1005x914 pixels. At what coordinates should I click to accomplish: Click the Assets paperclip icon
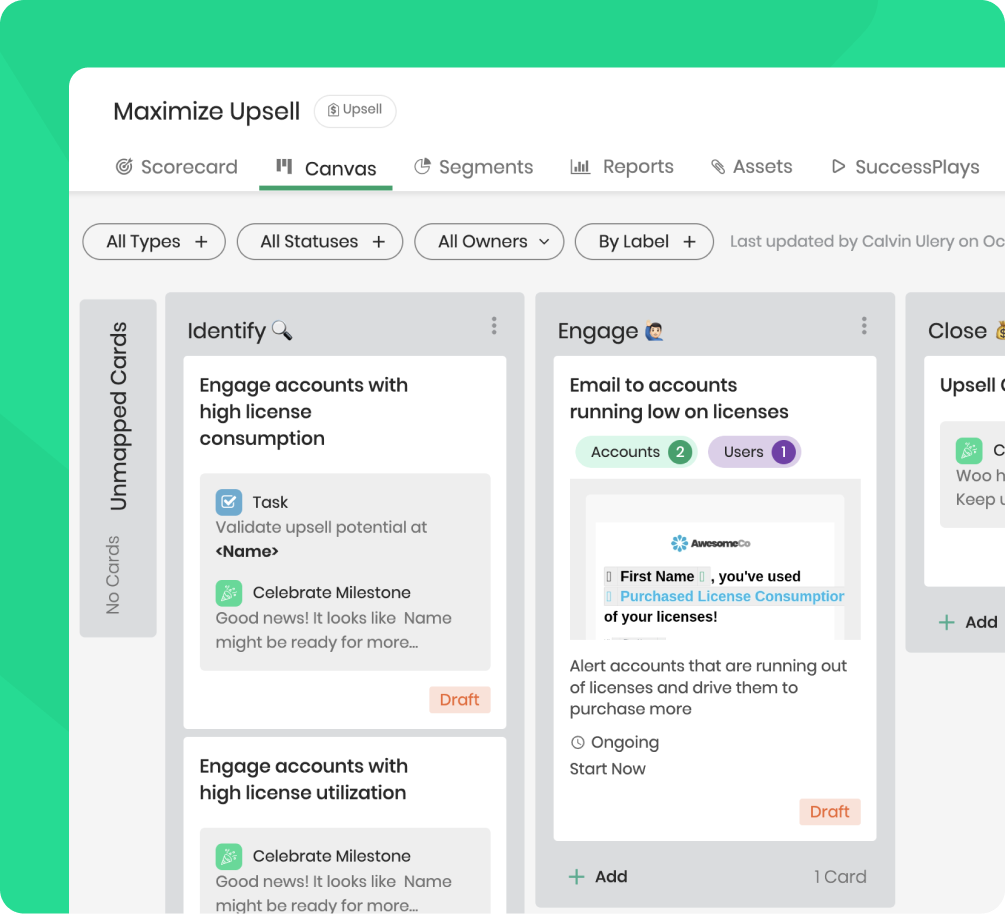(718, 167)
